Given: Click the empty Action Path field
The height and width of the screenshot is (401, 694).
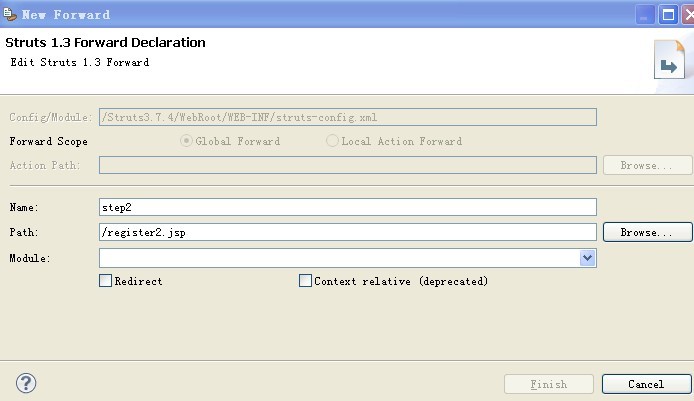Looking at the screenshot, I should 348,165.
